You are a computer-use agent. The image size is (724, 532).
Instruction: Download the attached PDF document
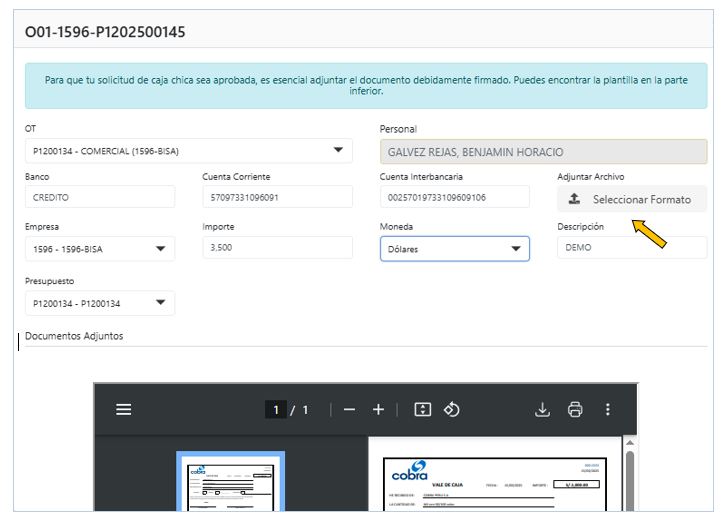point(542,410)
